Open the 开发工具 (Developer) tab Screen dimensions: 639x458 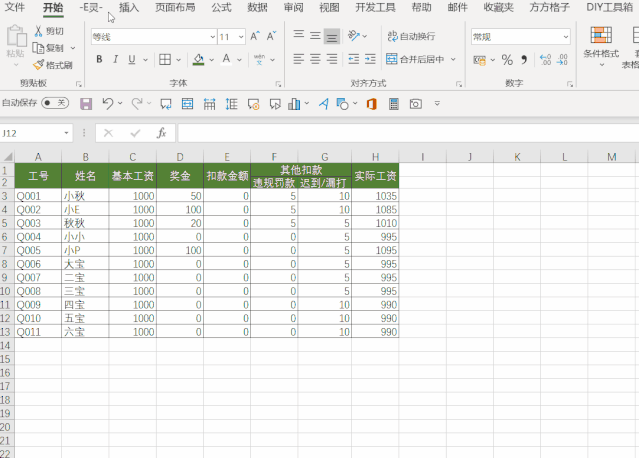[375, 7]
